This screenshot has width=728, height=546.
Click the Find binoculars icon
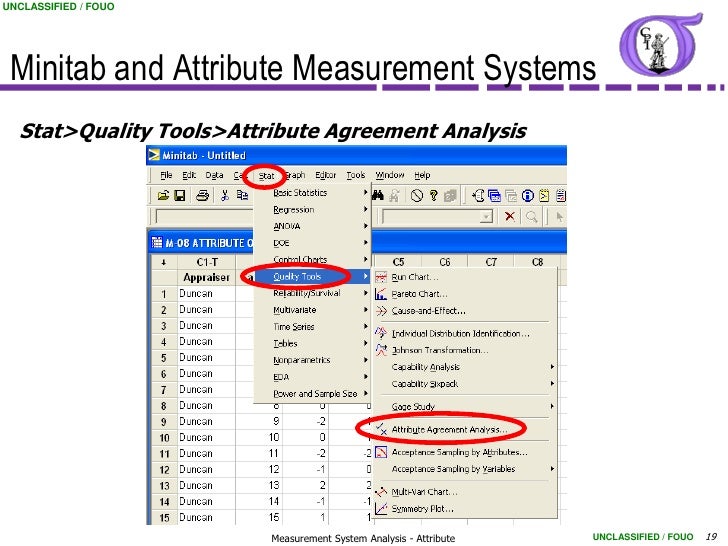tap(378, 196)
